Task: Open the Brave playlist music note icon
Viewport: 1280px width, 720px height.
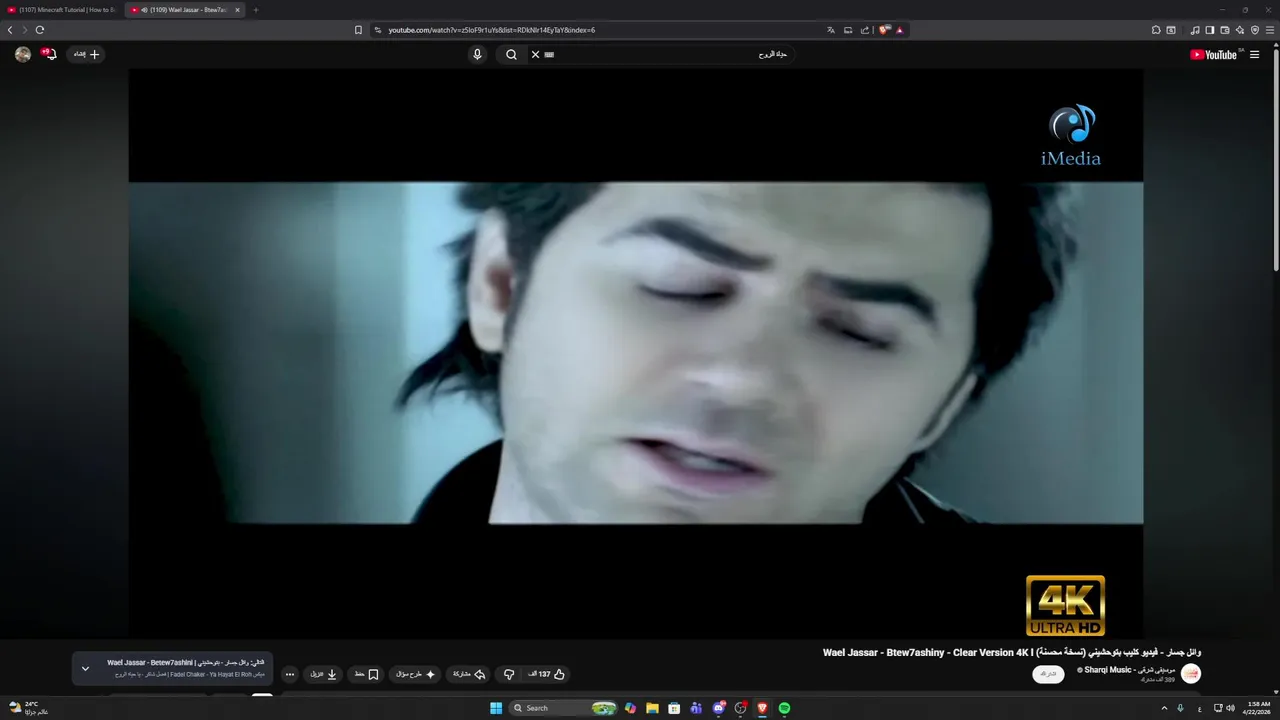Action: 1195,30
